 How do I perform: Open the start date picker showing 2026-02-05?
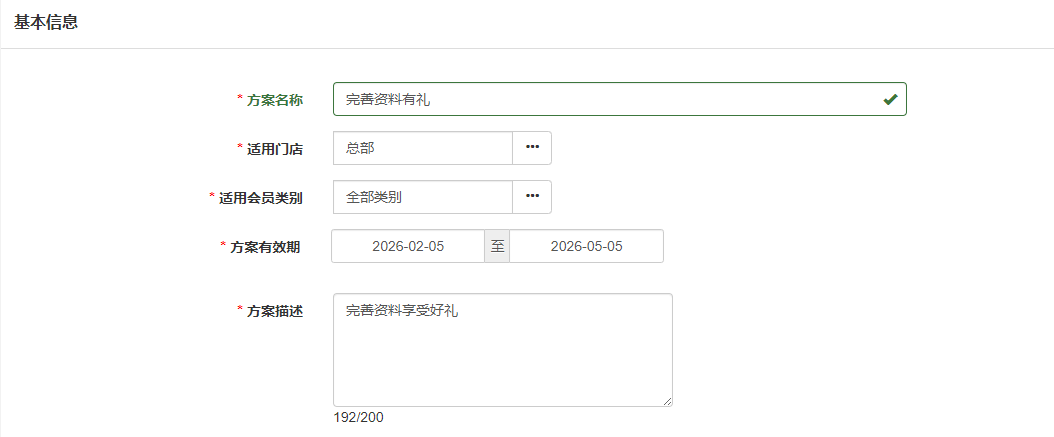tap(408, 246)
